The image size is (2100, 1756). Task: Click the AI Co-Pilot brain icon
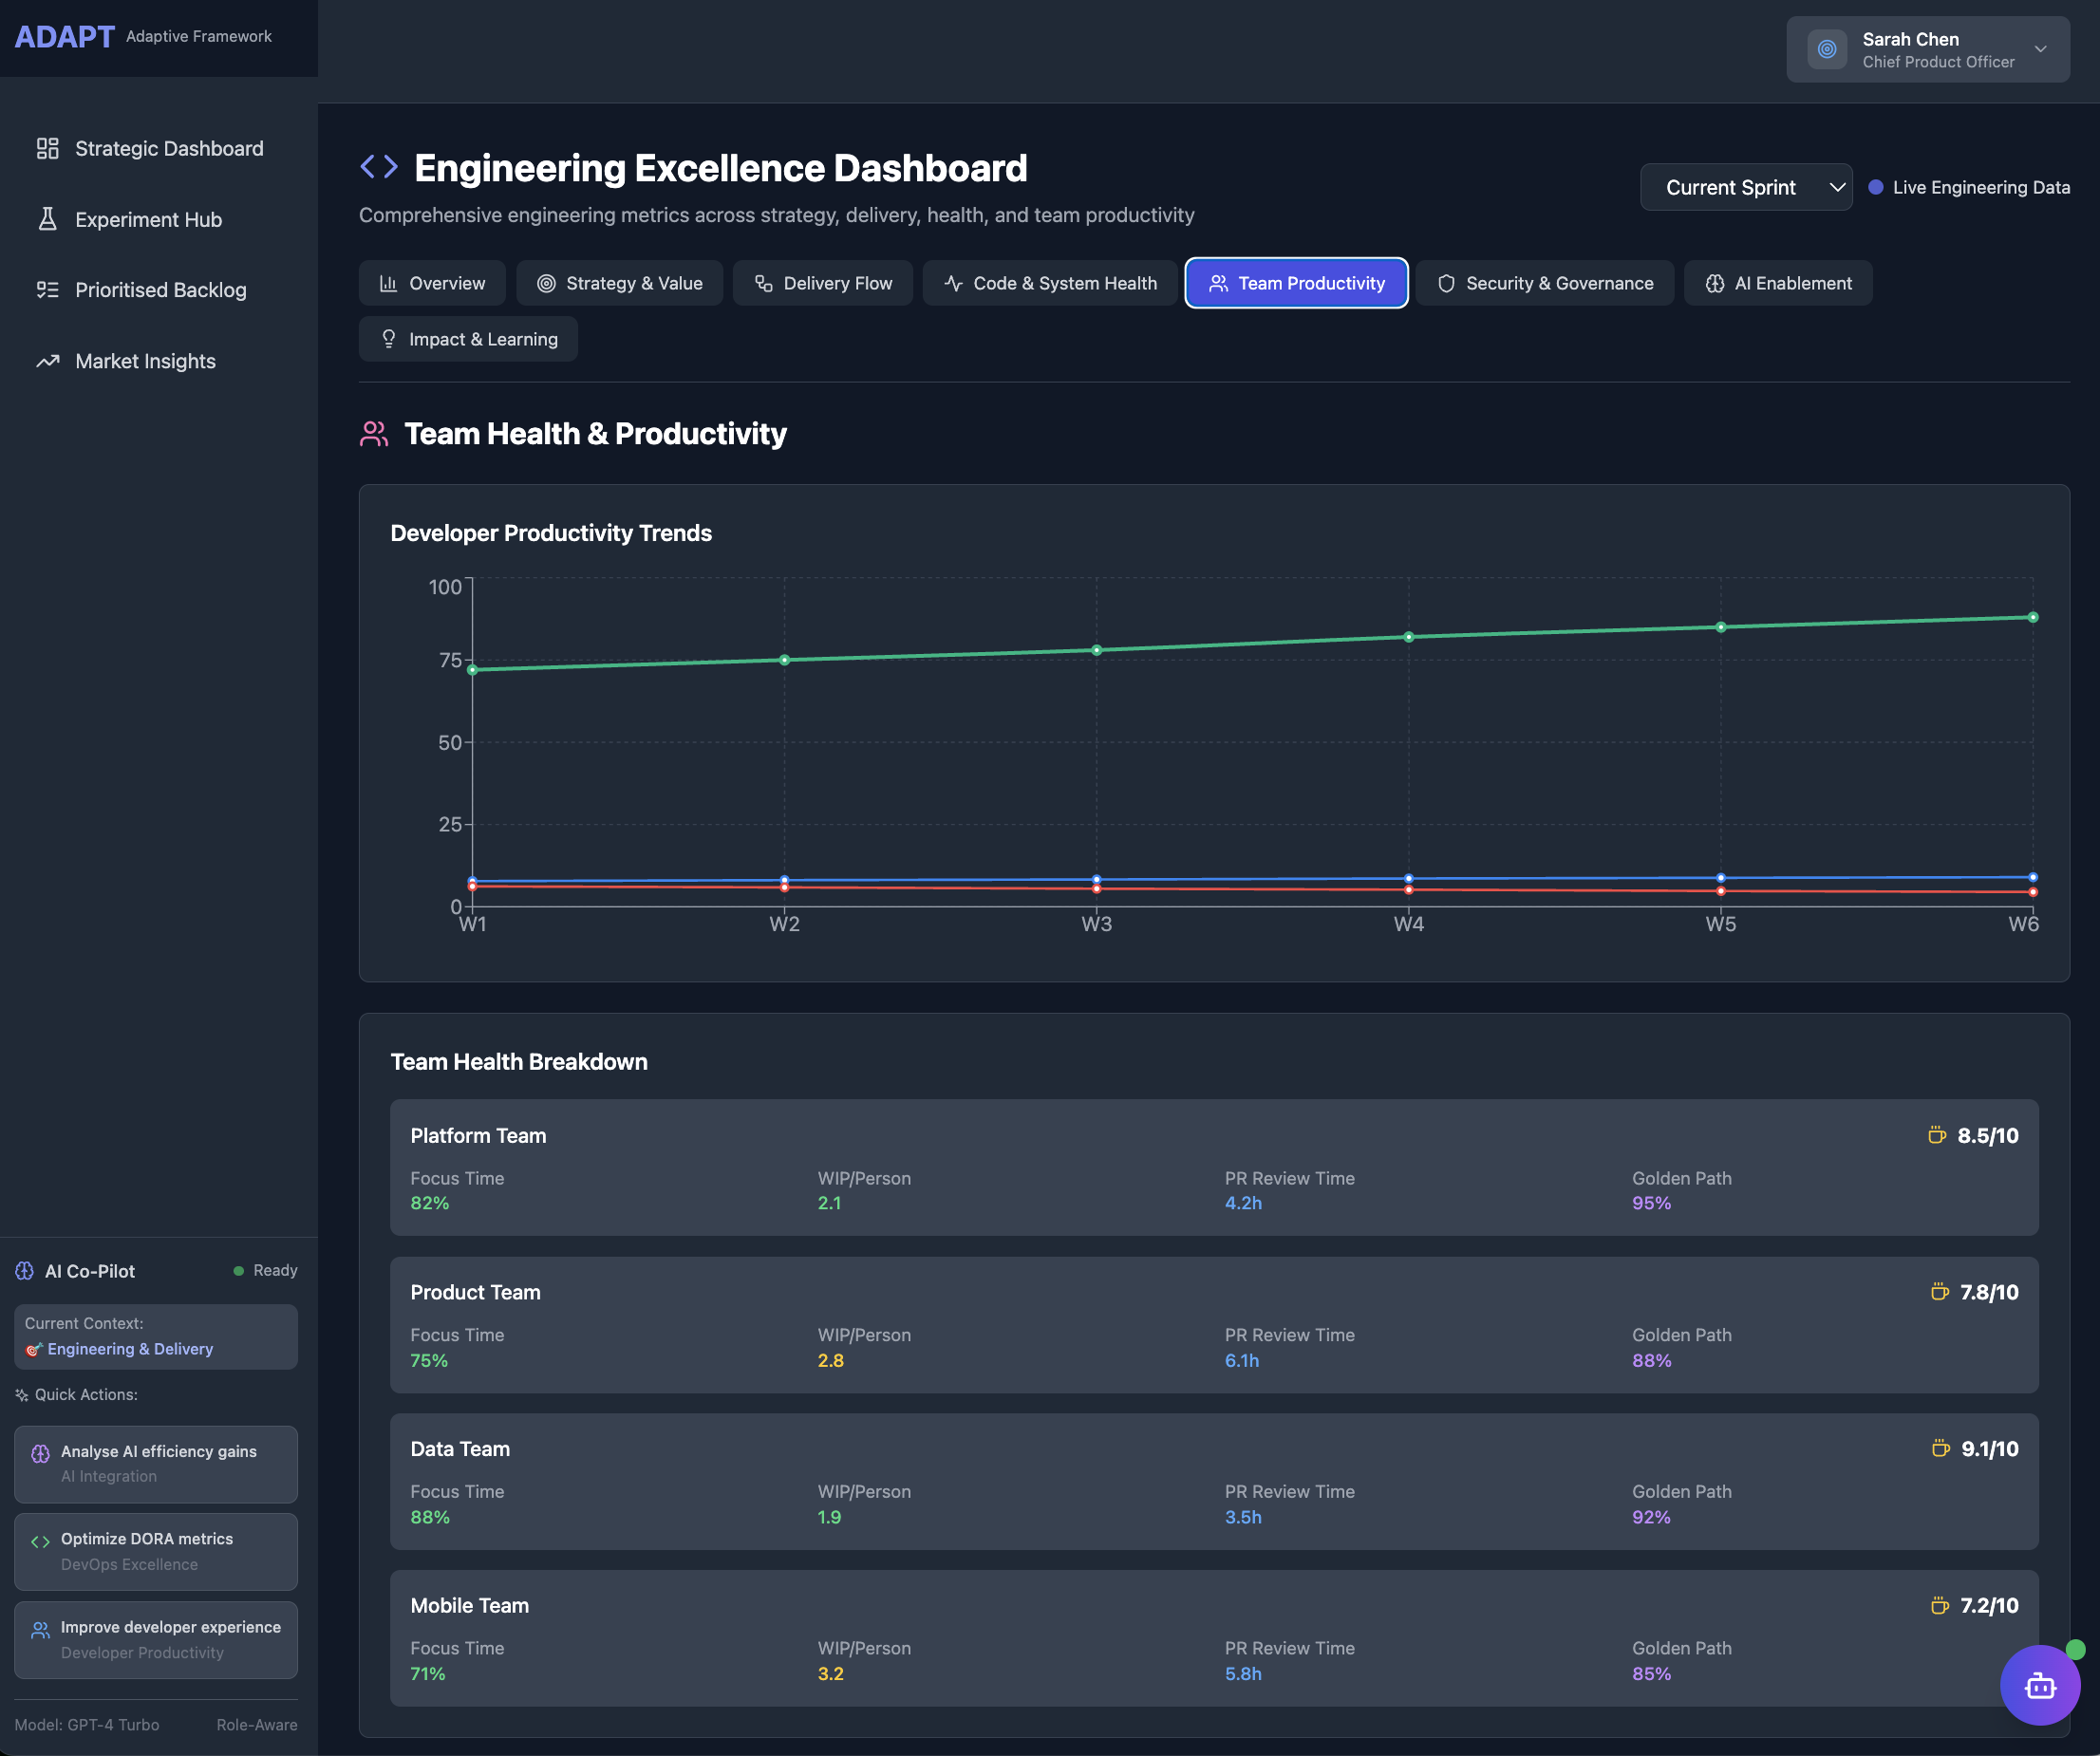click(x=25, y=1271)
